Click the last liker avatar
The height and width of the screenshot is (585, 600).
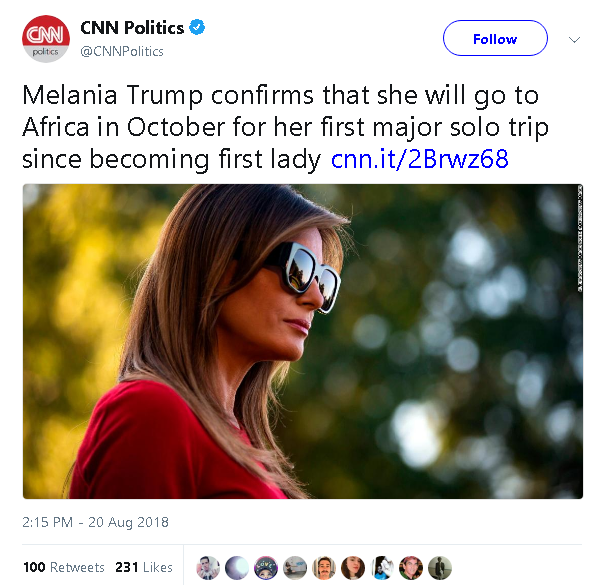pos(440,567)
